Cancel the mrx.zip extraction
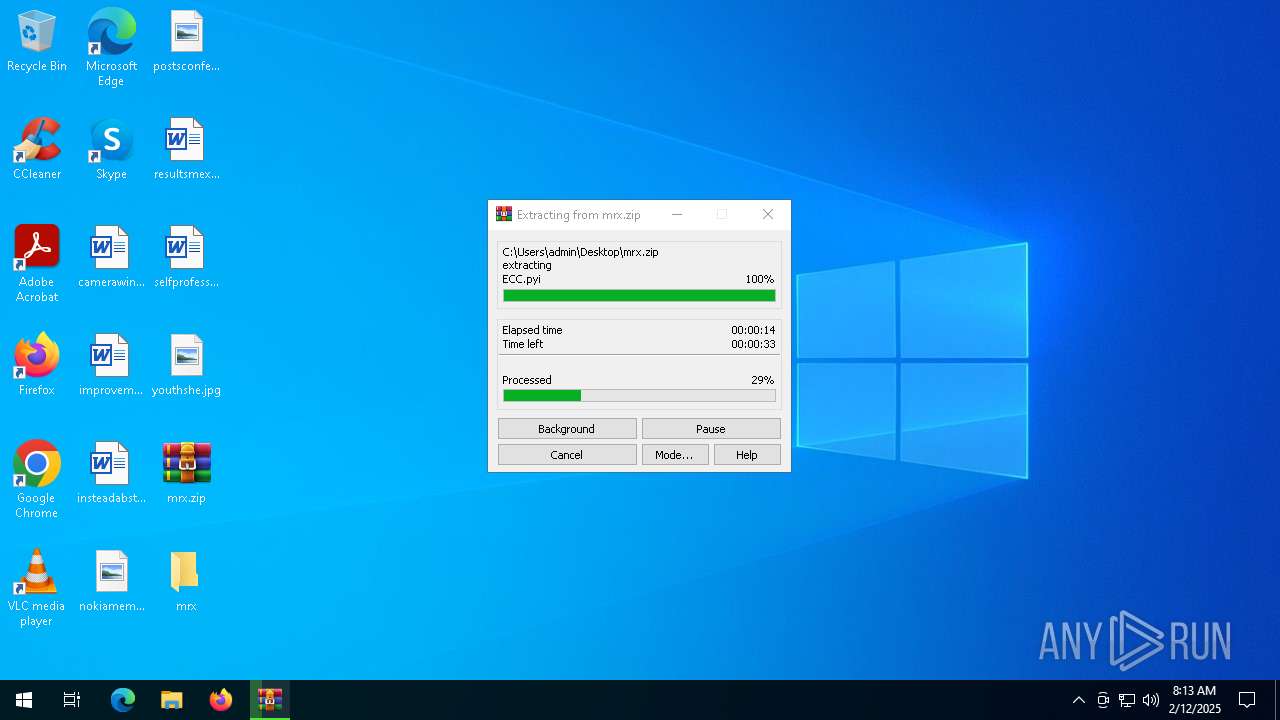Screen dimensions: 1280x720 pos(567,455)
